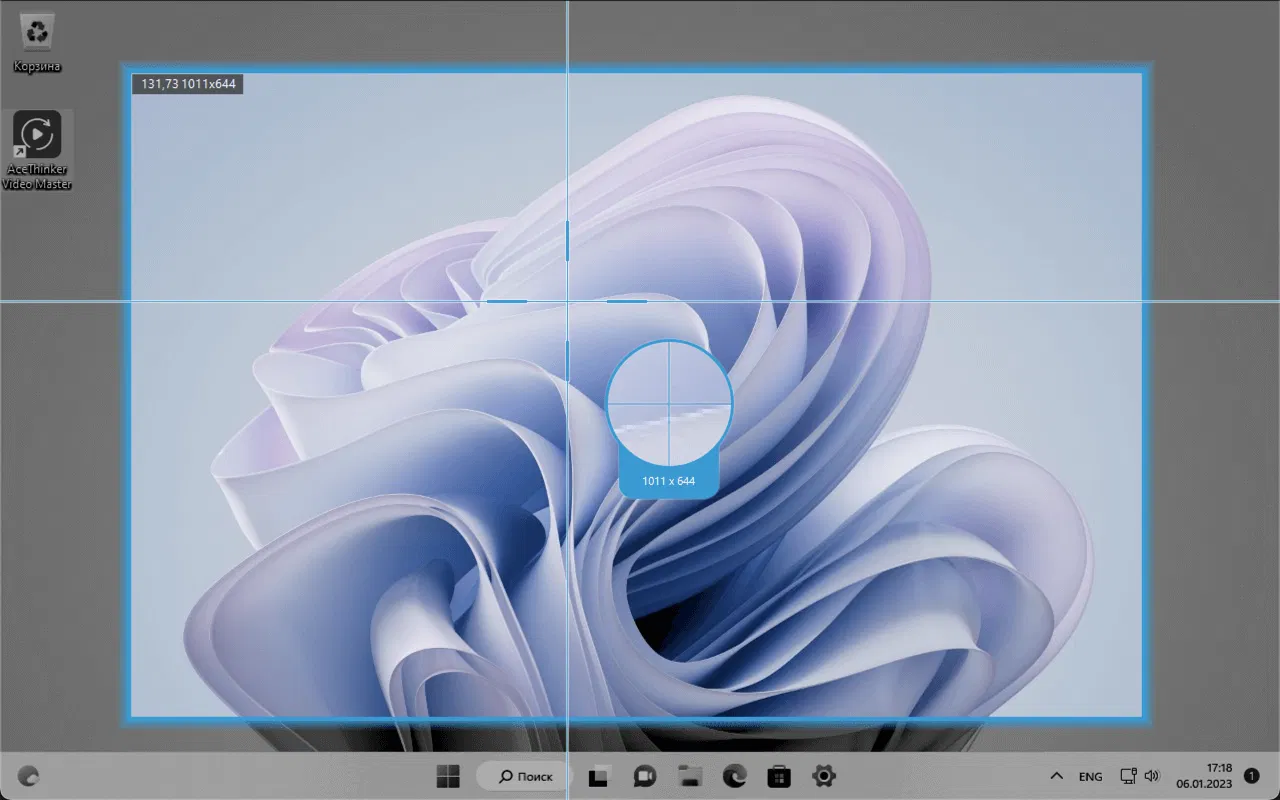Open network status in system tray
Image resolution: width=1280 pixels, height=800 pixels.
click(x=1128, y=776)
